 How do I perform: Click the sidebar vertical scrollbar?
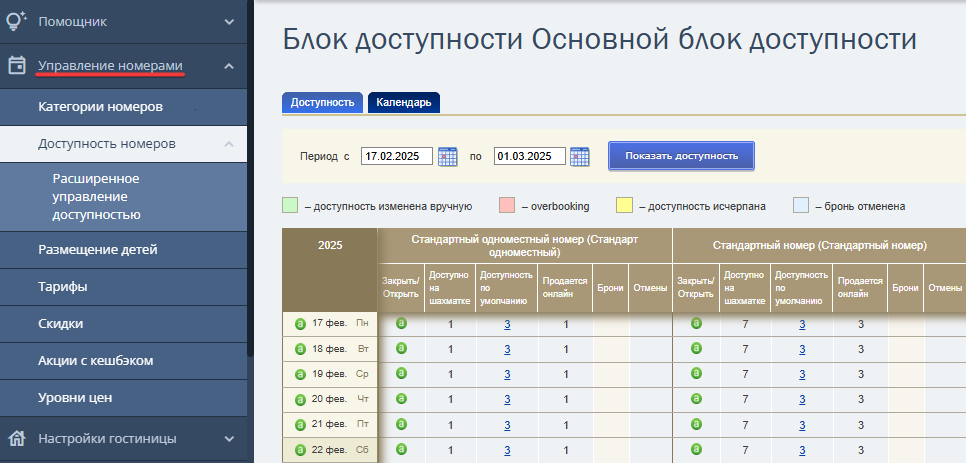click(250, 179)
